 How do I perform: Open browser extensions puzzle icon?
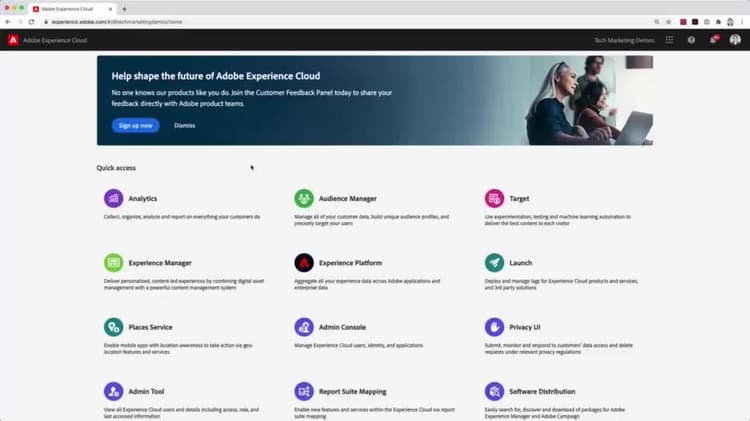point(718,22)
